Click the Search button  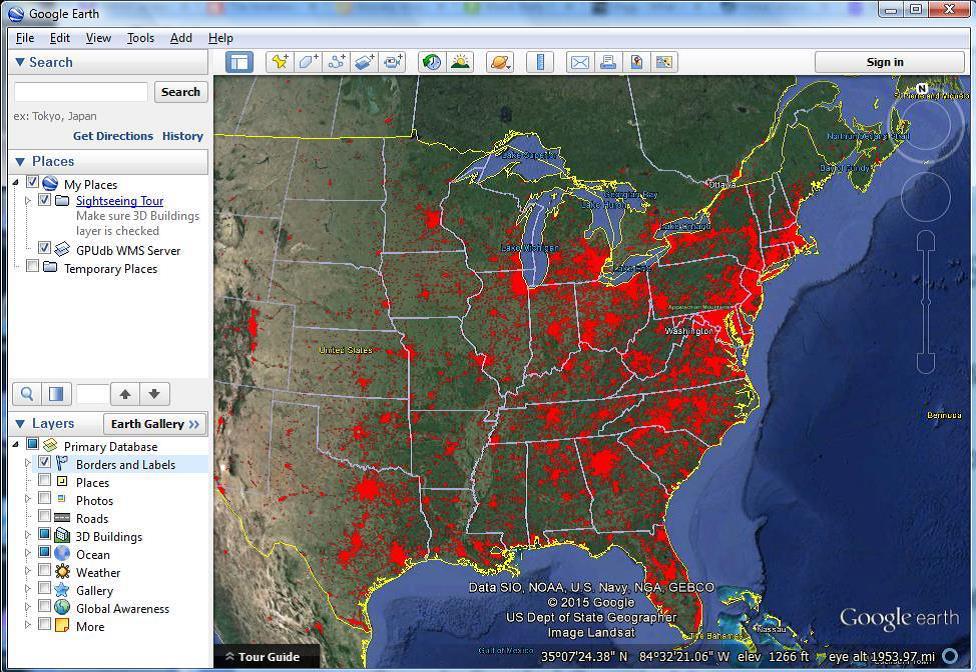click(x=181, y=92)
